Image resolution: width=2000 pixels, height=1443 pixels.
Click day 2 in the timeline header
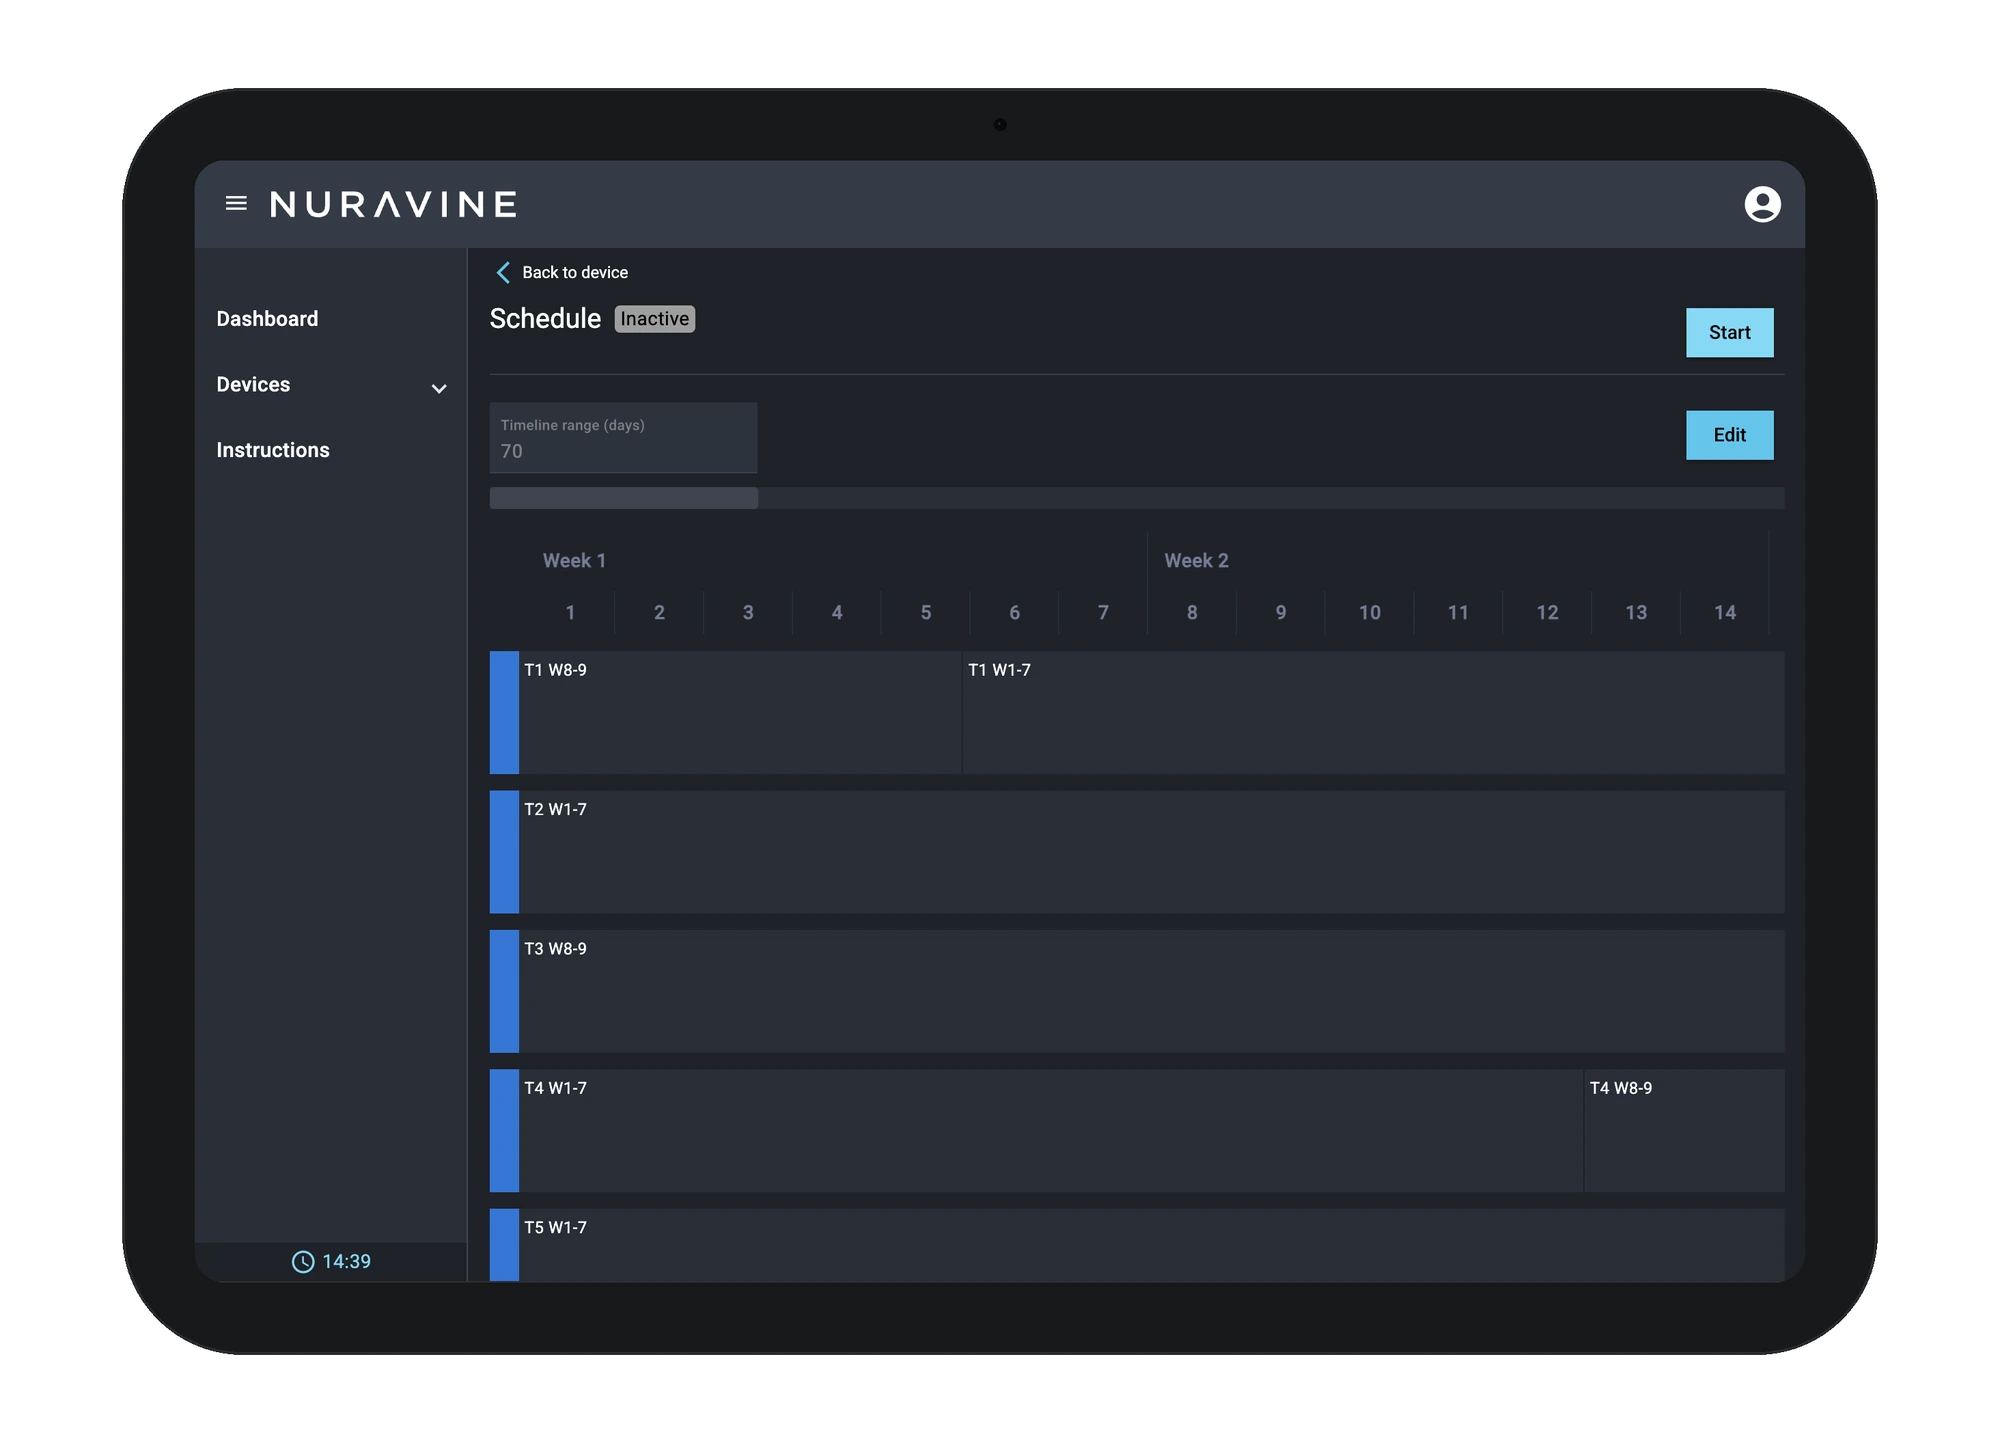click(x=659, y=613)
